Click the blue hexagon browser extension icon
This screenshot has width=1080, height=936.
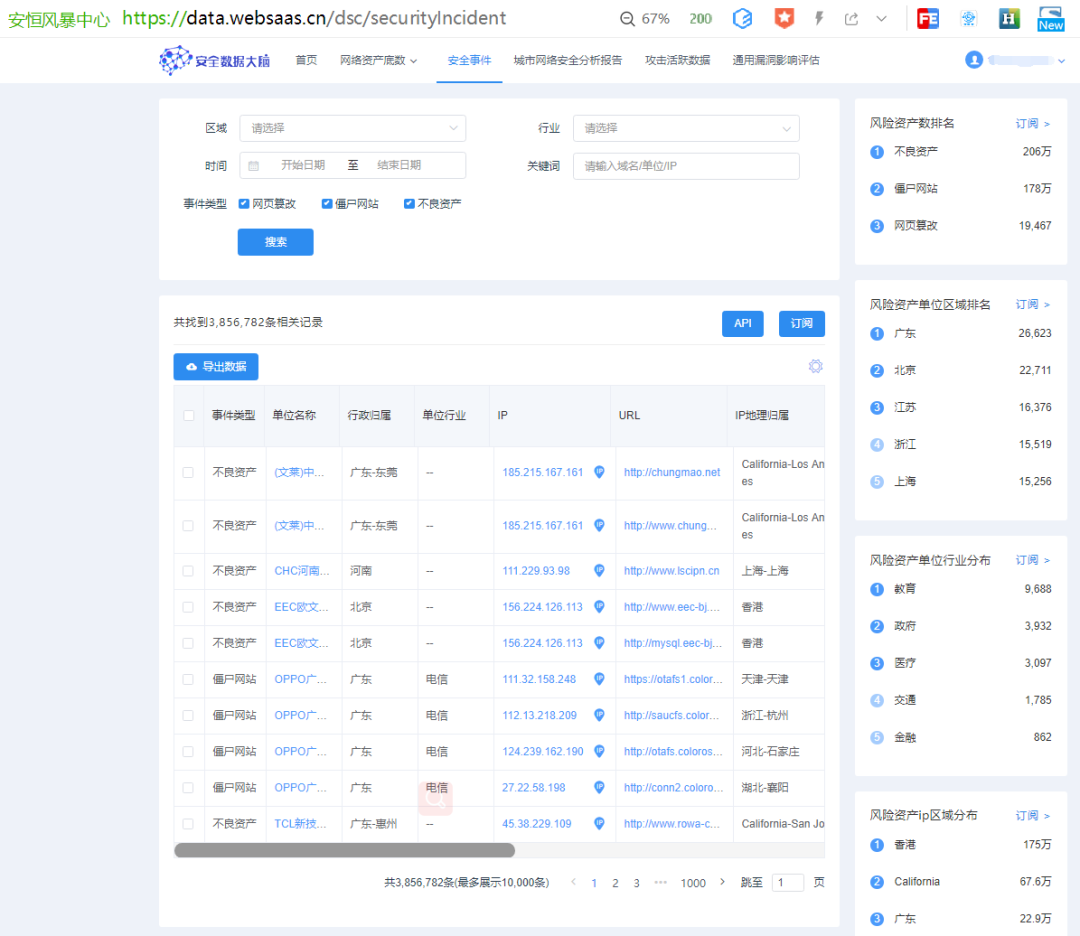(742, 19)
